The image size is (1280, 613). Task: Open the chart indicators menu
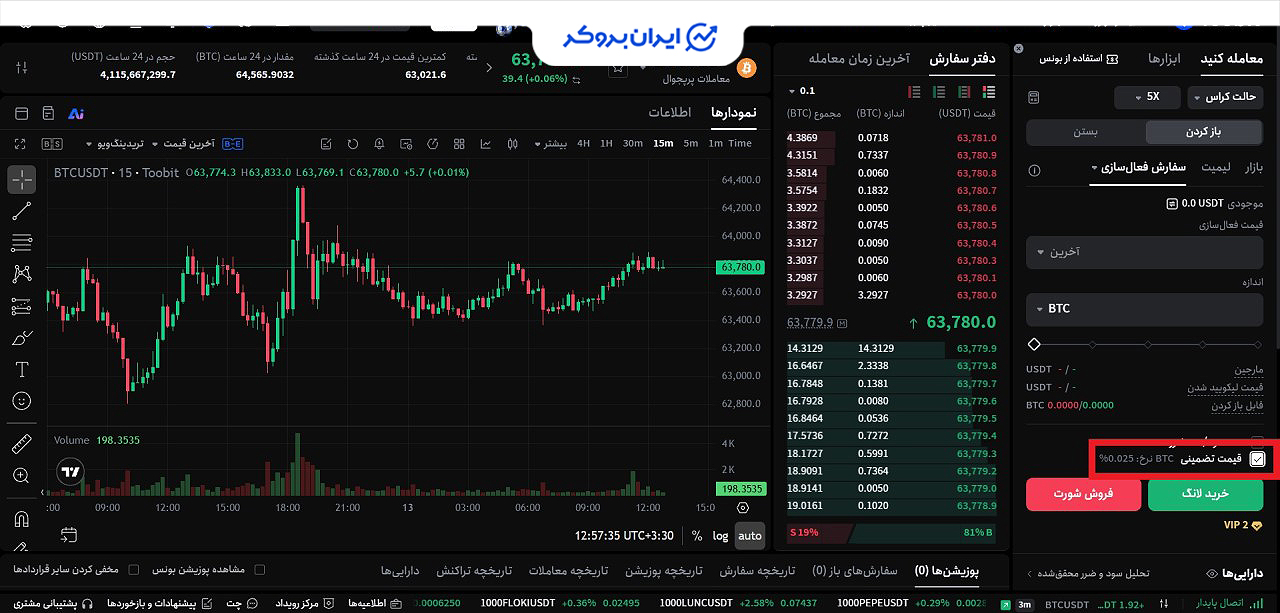point(486,143)
